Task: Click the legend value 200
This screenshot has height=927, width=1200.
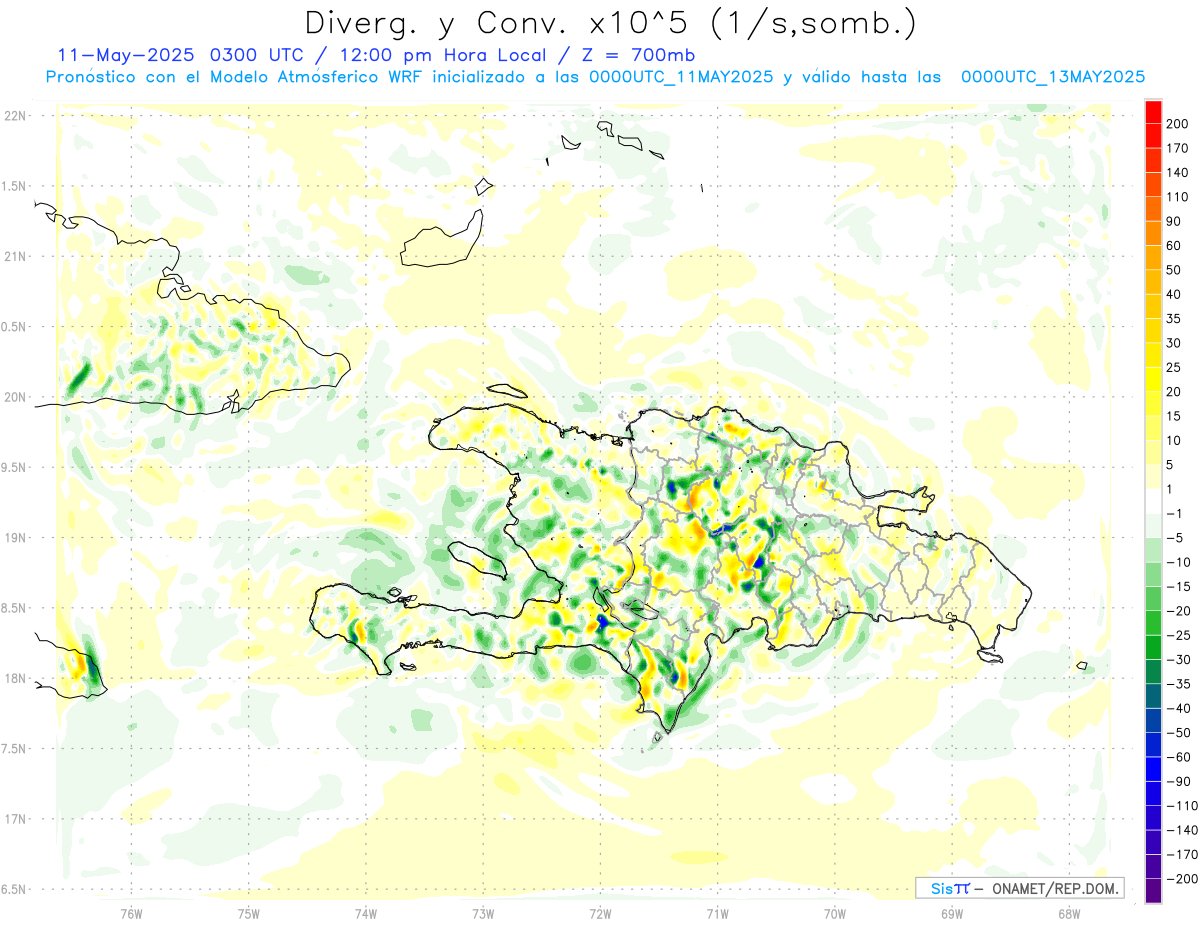Action: (x=1178, y=124)
